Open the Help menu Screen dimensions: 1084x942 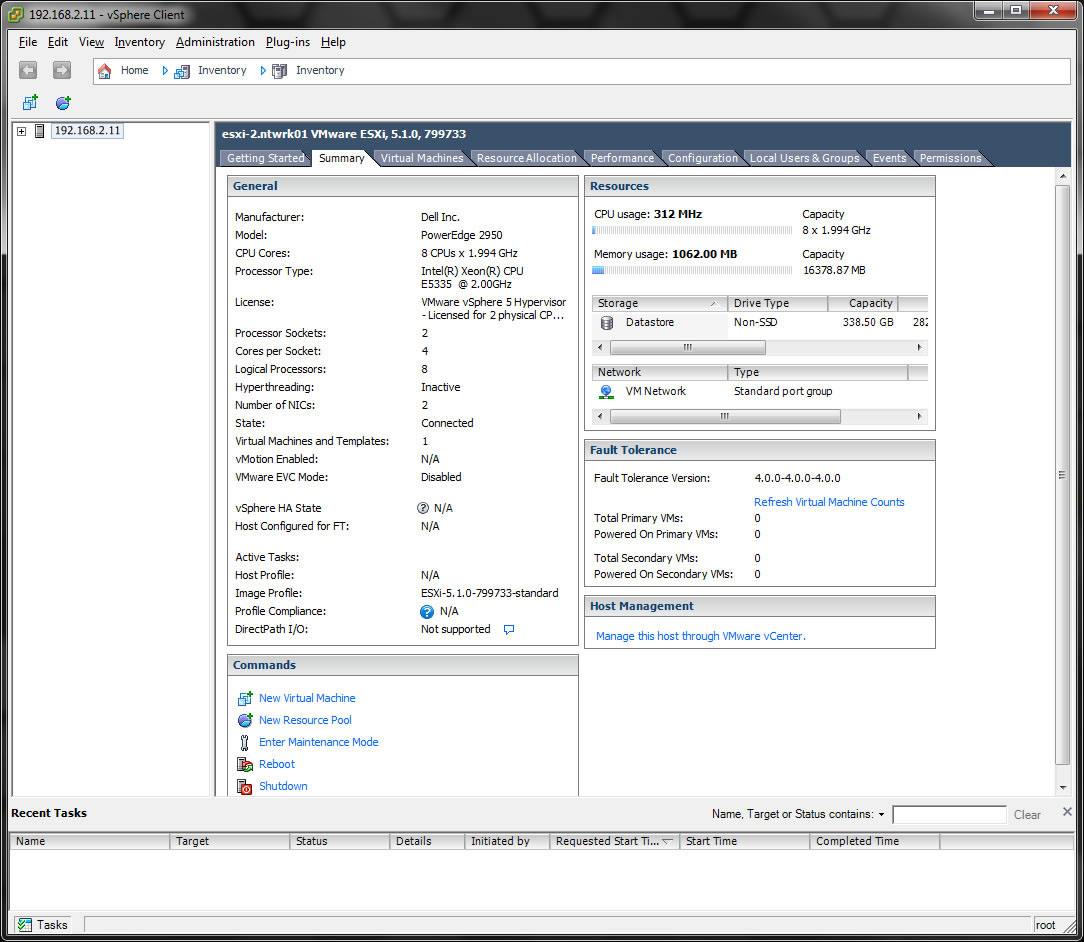(x=333, y=42)
